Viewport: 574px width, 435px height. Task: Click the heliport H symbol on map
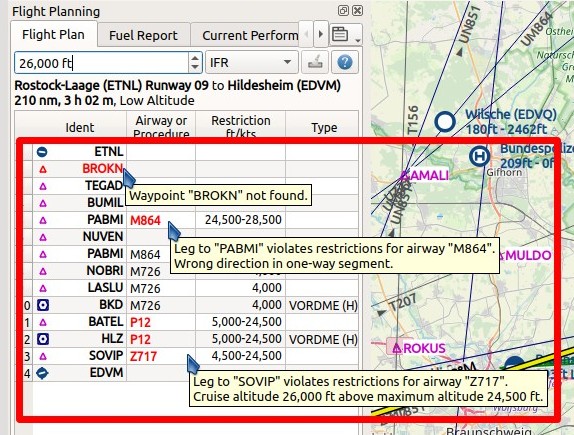pyautogui.click(x=480, y=156)
